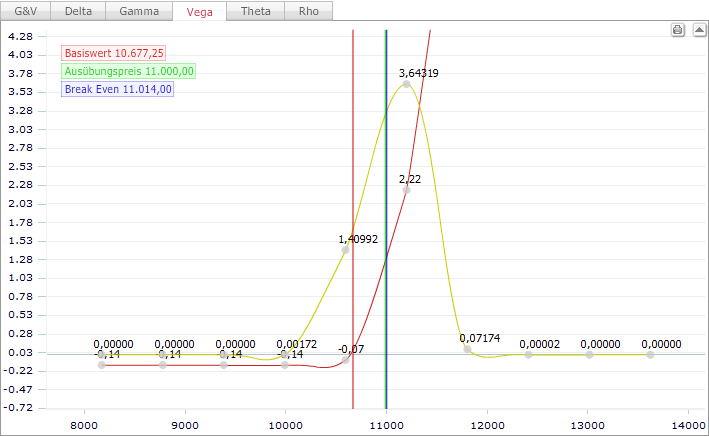
Task: Click the data point labeled 1,40992
Action: coord(345,249)
